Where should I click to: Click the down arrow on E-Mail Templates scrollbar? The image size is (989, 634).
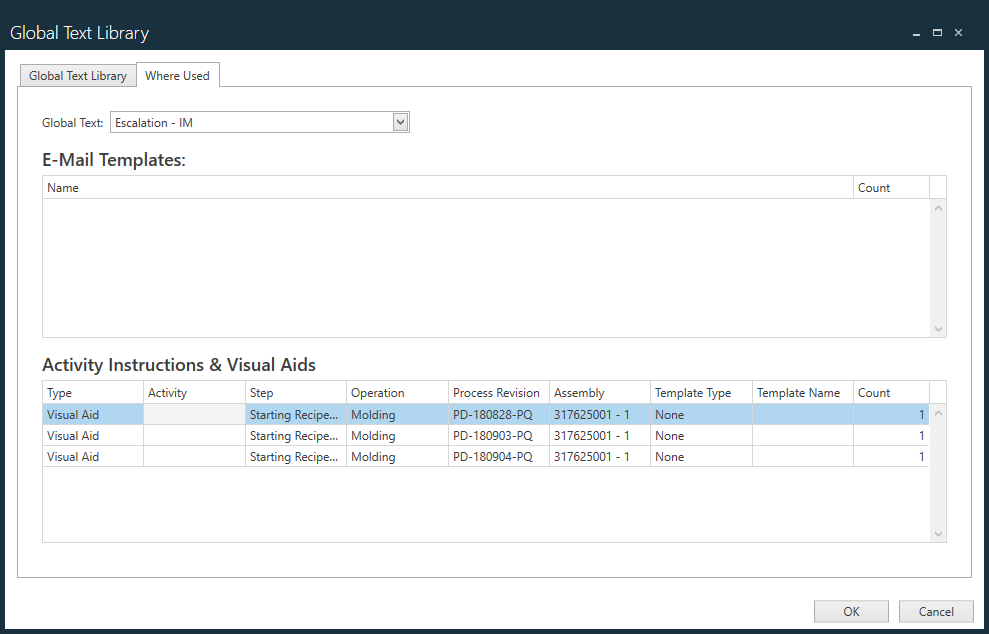click(938, 328)
